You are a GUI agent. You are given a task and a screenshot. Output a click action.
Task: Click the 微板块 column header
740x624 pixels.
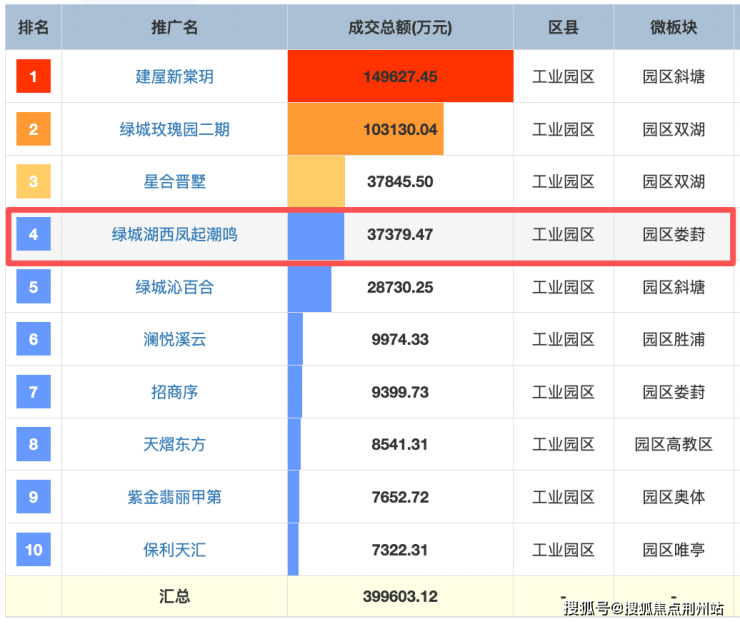pyautogui.click(x=673, y=27)
